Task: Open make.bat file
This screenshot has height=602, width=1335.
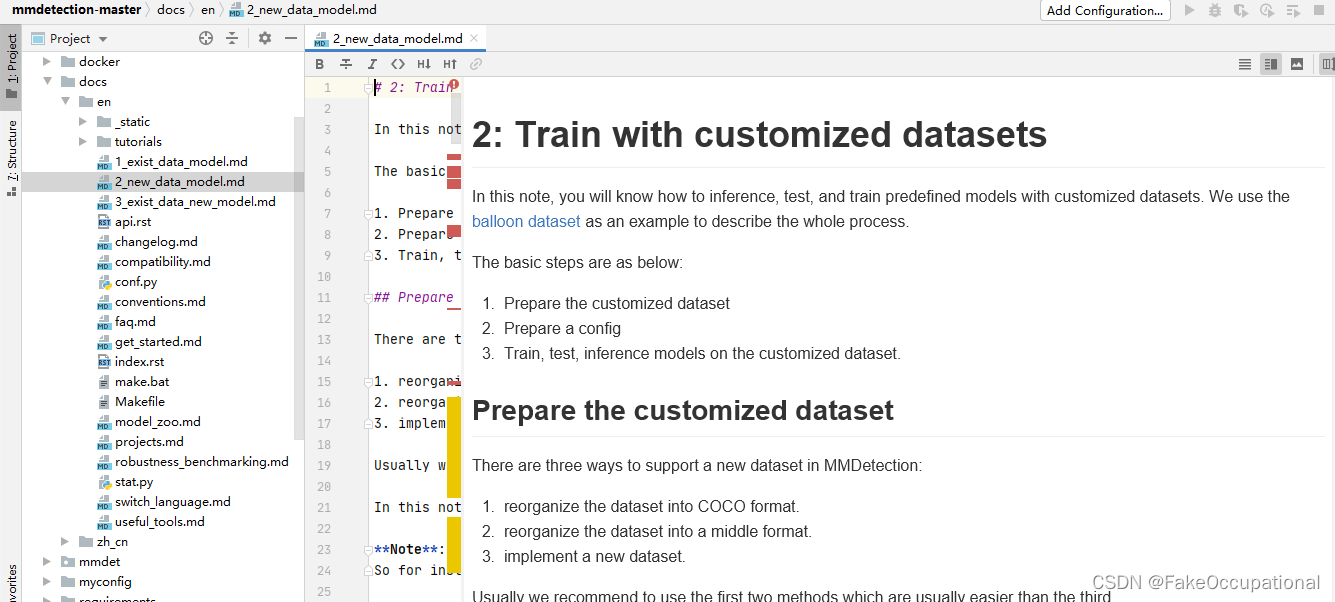Action: [141, 381]
